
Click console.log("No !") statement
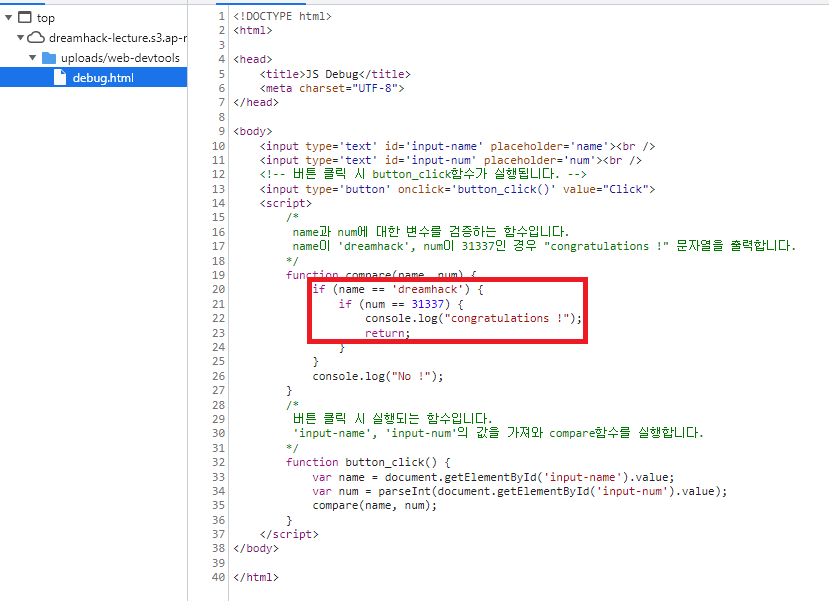(x=377, y=376)
